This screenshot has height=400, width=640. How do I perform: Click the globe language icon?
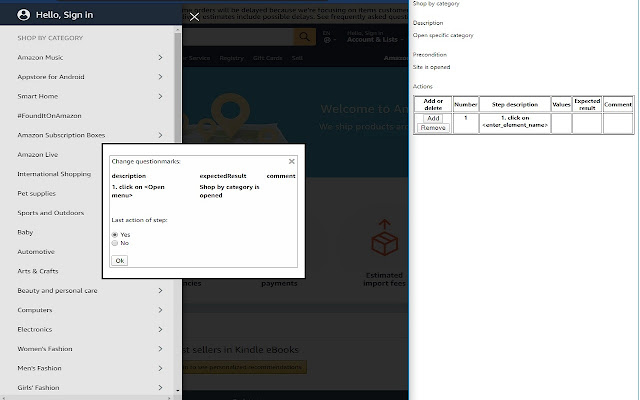[327, 40]
